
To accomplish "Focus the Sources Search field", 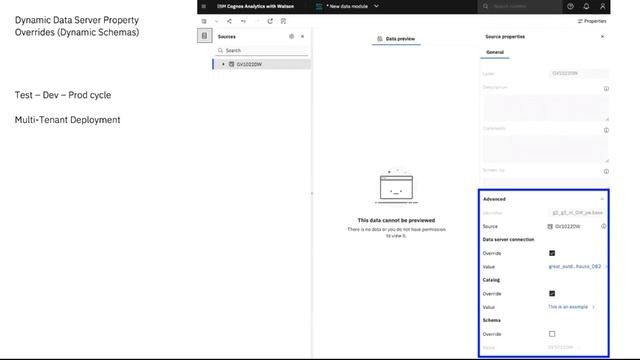I will (262, 50).
